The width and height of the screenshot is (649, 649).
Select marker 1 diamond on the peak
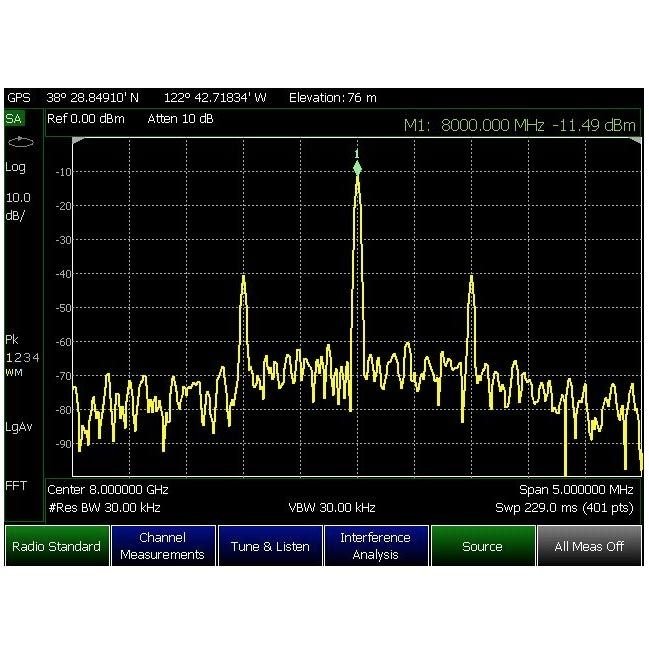tap(357, 167)
